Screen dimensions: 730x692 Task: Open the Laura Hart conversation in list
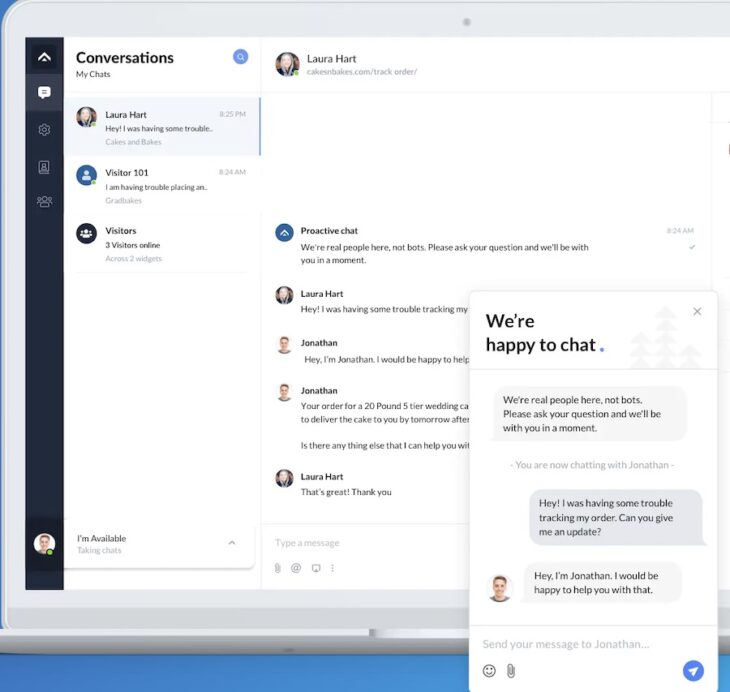coord(162,127)
